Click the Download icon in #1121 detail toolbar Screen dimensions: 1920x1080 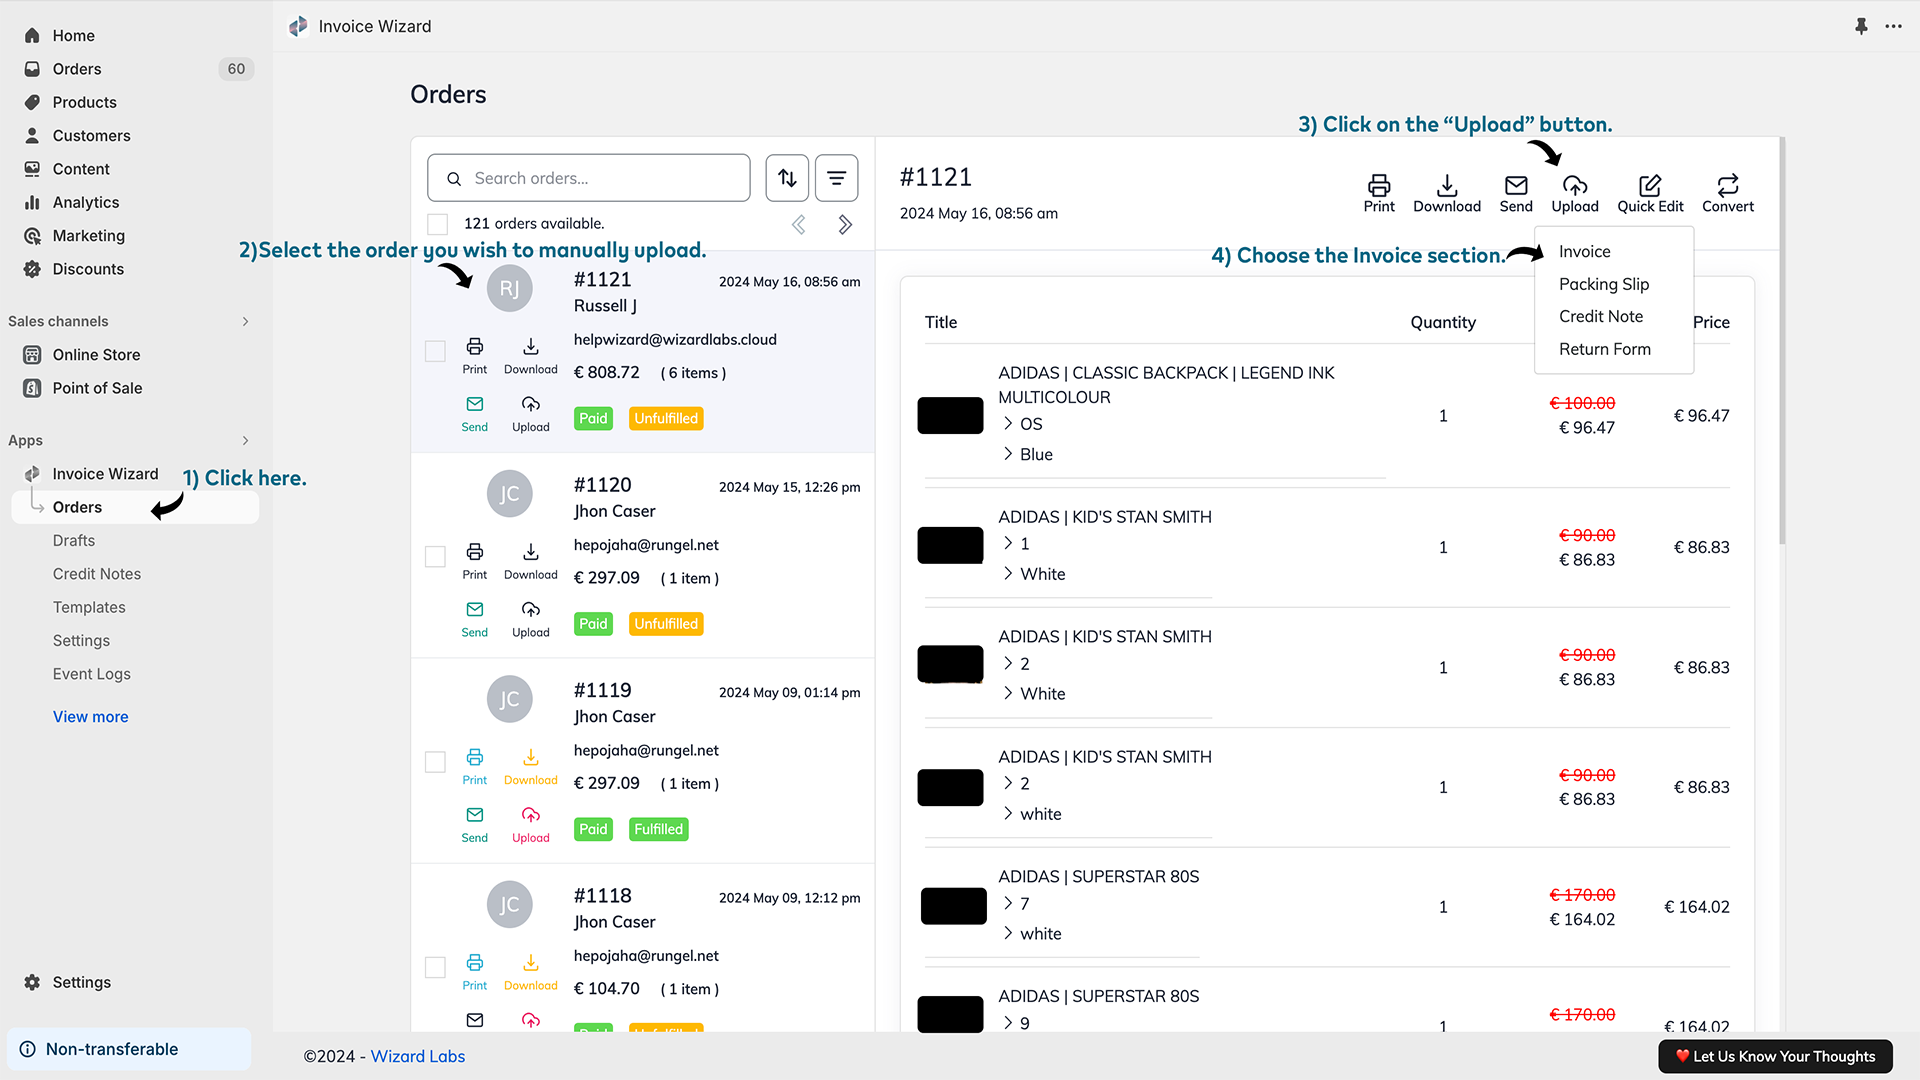pos(1447,193)
